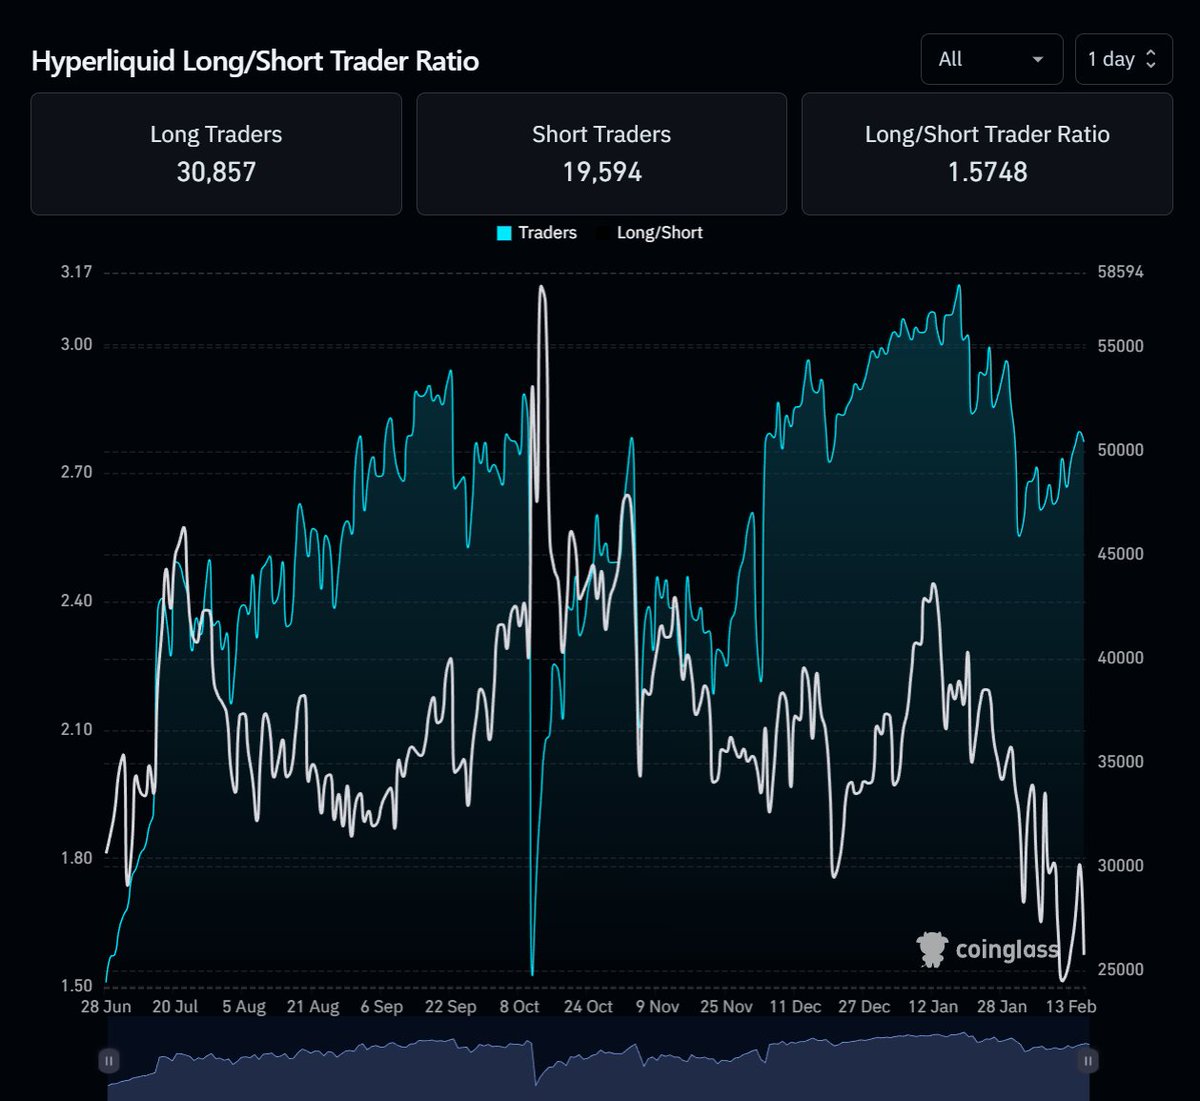
Task: Select the Long/Short Trader Ratio card
Action: [x=987, y=154]
